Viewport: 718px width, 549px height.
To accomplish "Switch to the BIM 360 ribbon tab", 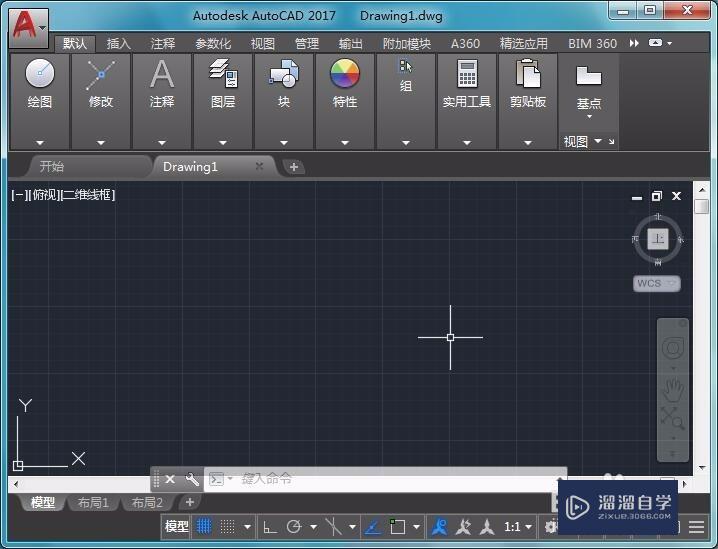I will [x=593, y=43].
